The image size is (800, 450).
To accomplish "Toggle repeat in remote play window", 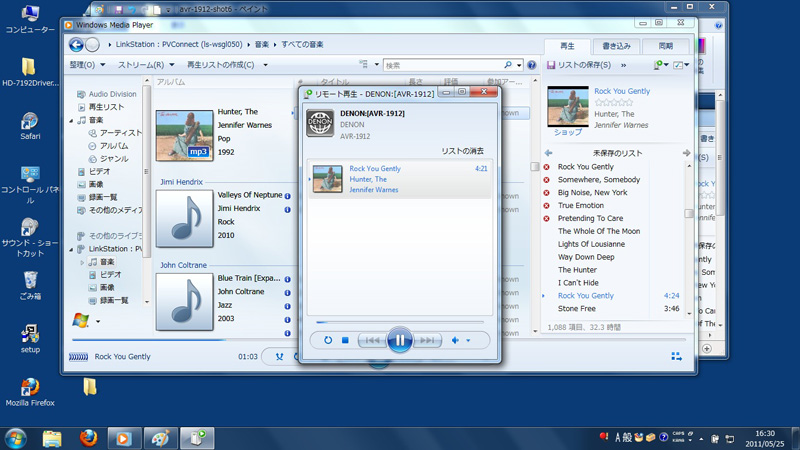I will pyautogui.click(x=328, y=340).
